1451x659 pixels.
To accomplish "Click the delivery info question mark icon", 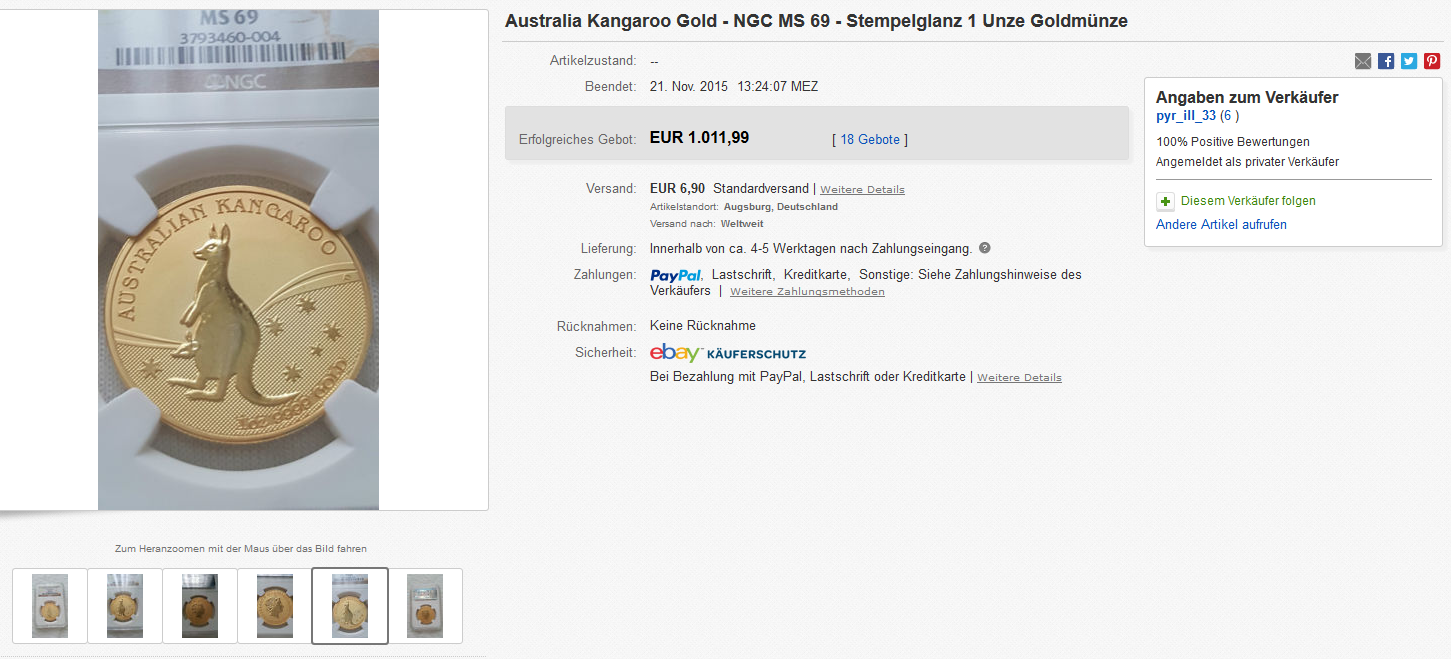I will pyautogui.click(x=985, y=248).
